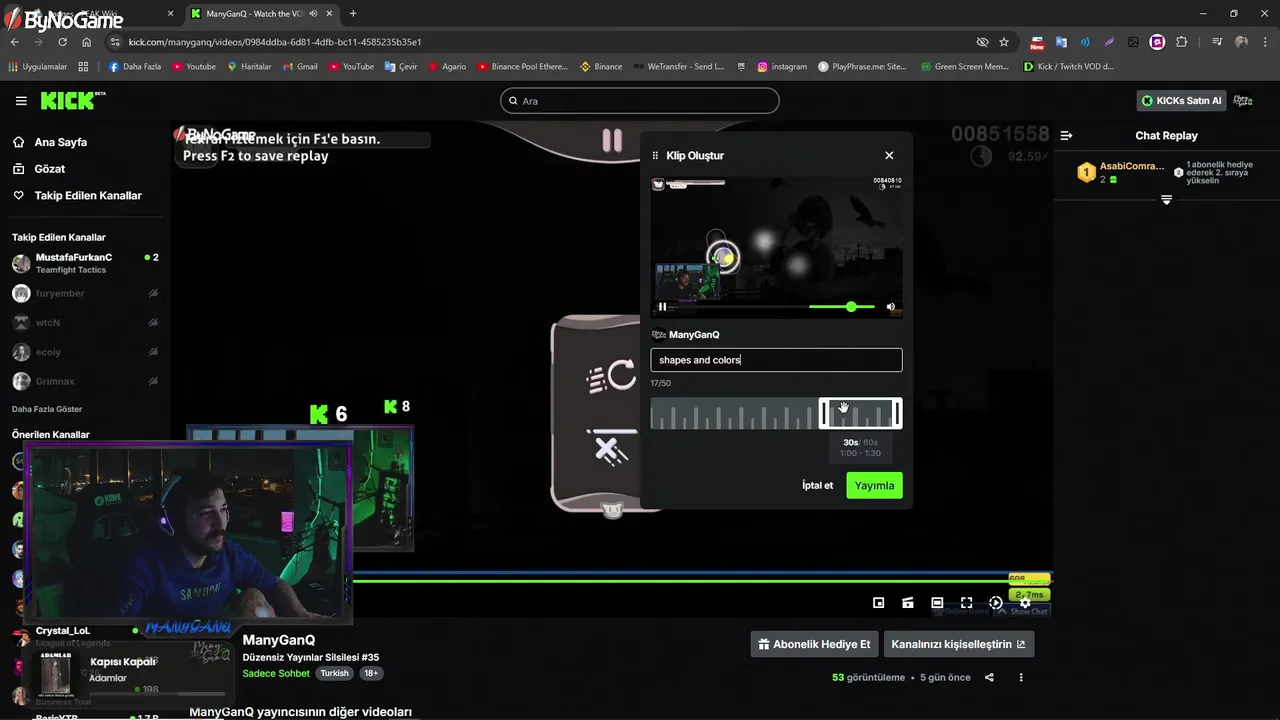Switch to the ManyGanQ browser tab
The height and width of the screenshot is (720, 1280).
coord(260,14)
